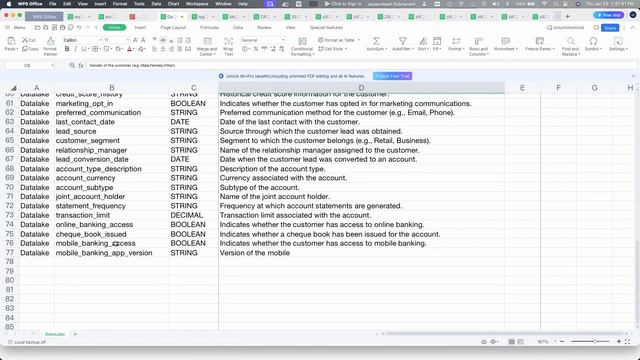640x360 pixels.
Task: Click the blue Share button
Action: point(610,28)
